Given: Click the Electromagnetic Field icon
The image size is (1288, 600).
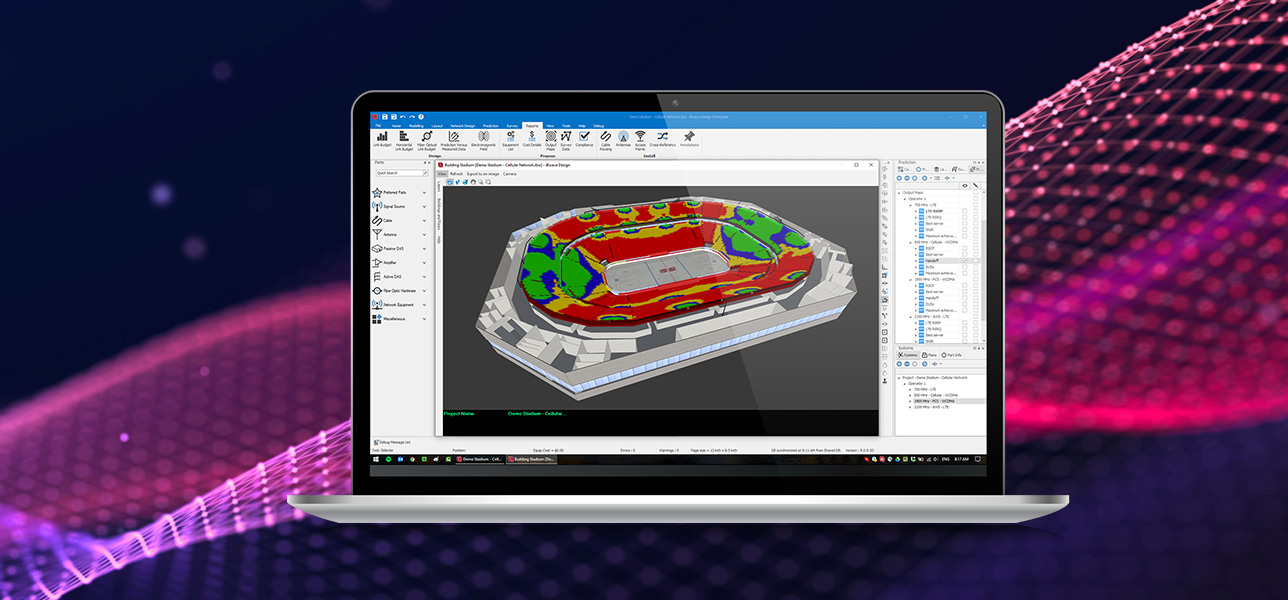Looking at the screenshot, I should [x=483, y=137].
